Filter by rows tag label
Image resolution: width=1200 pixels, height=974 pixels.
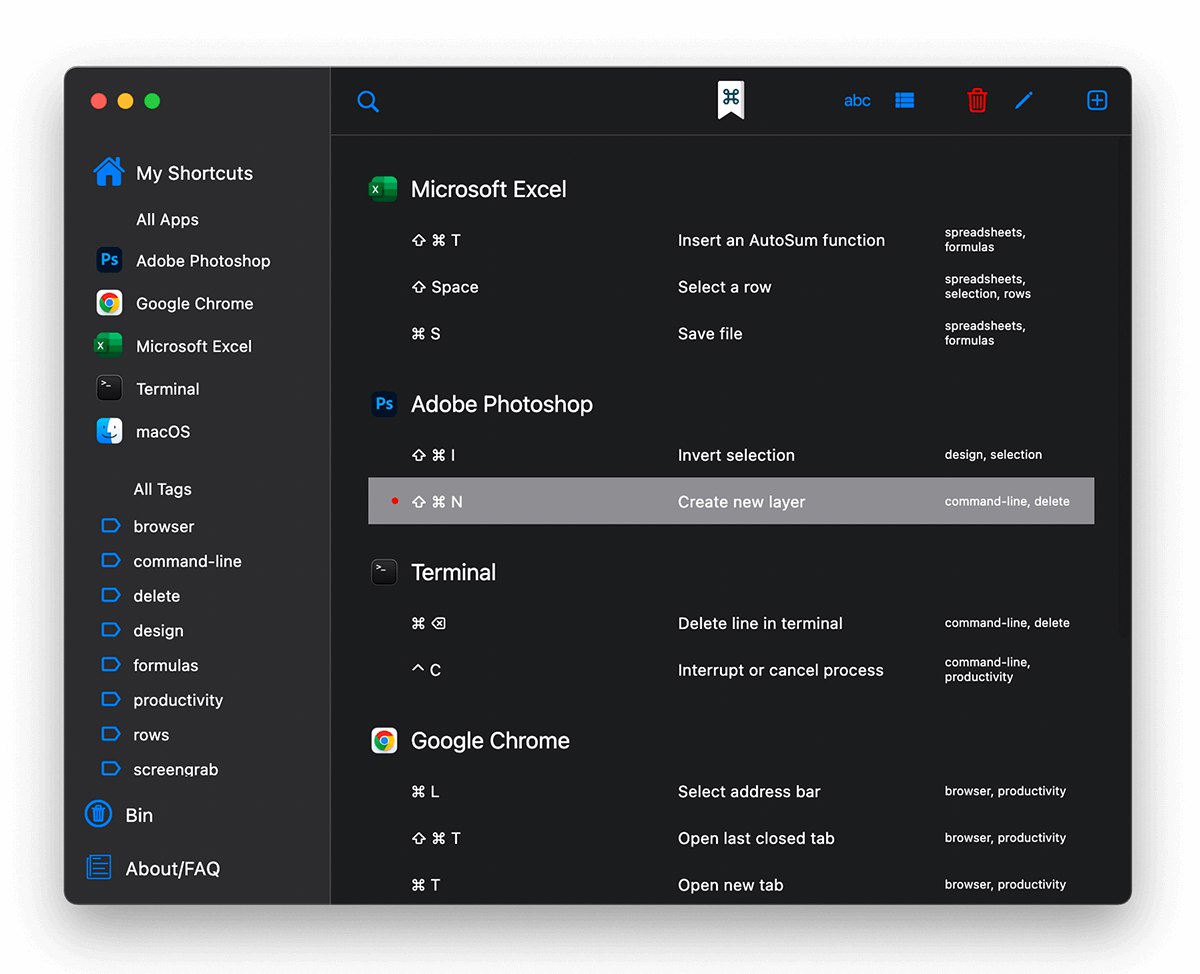click(x=151, y=735)
